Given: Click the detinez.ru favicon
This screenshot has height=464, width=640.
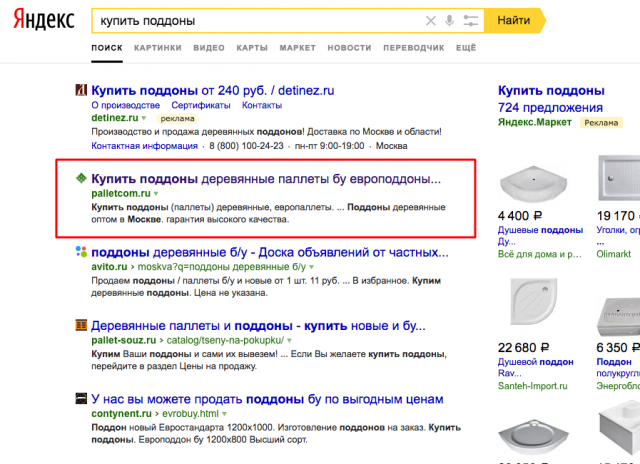Looking at the screenshot, I should (x=81, y=90).
